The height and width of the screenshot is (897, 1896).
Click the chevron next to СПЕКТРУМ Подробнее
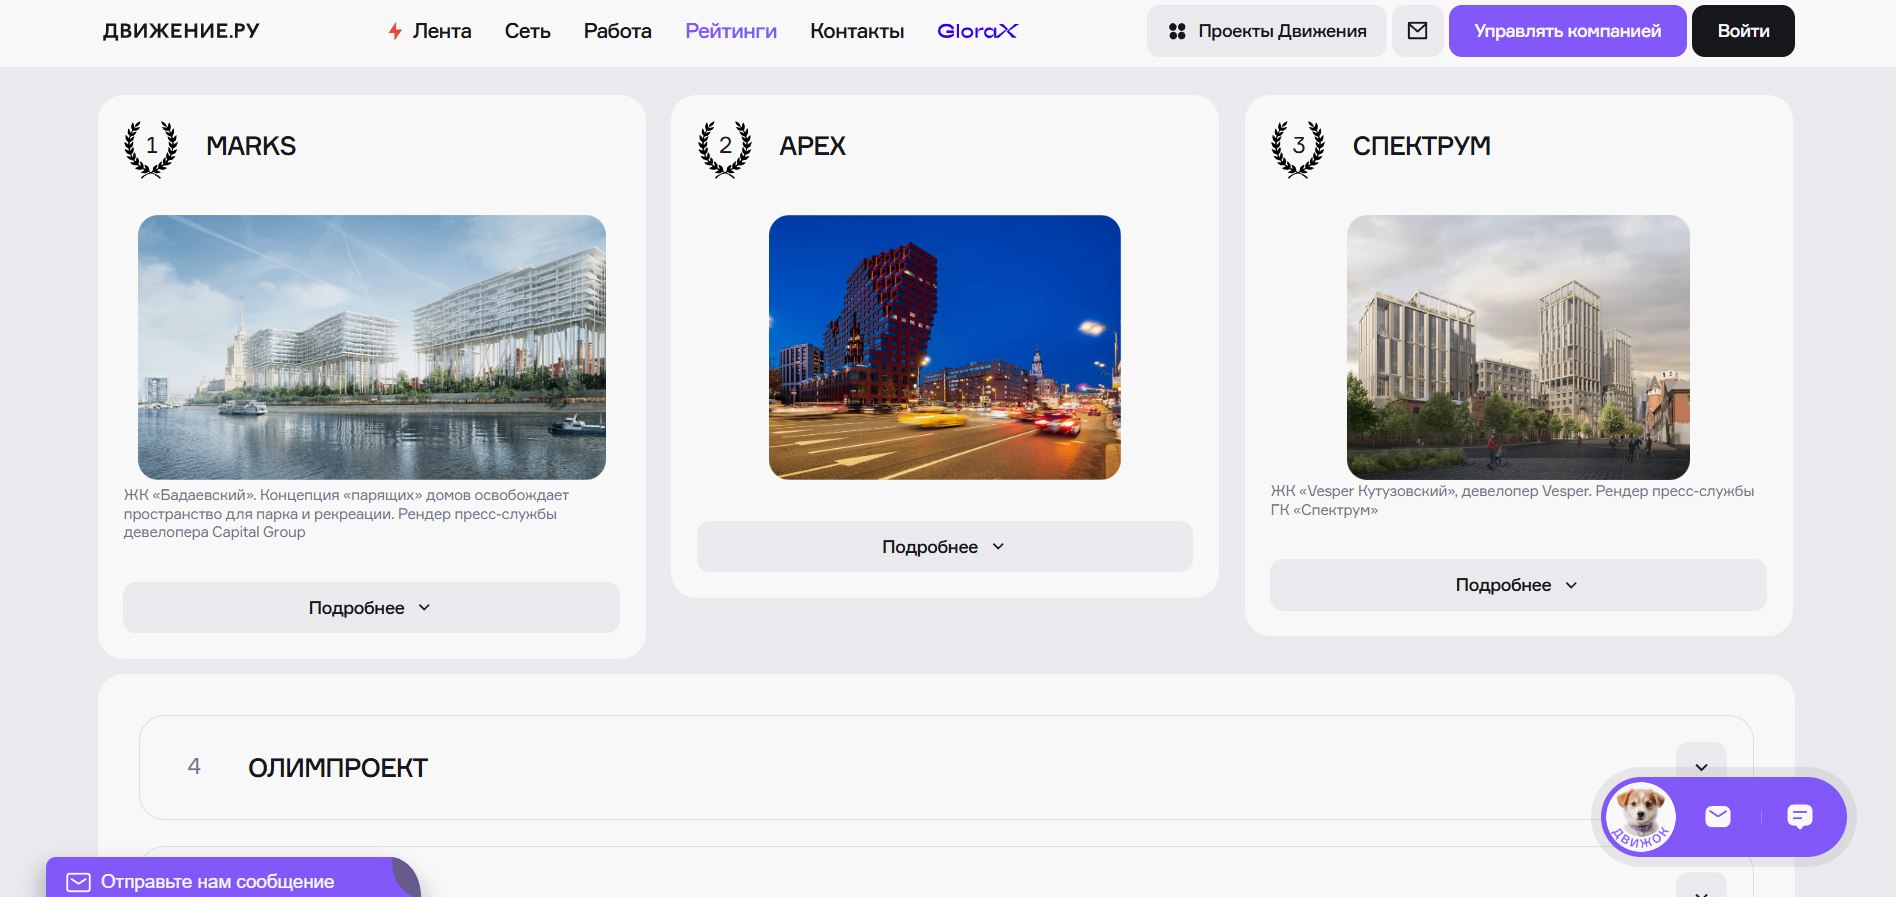[1571, 585]
